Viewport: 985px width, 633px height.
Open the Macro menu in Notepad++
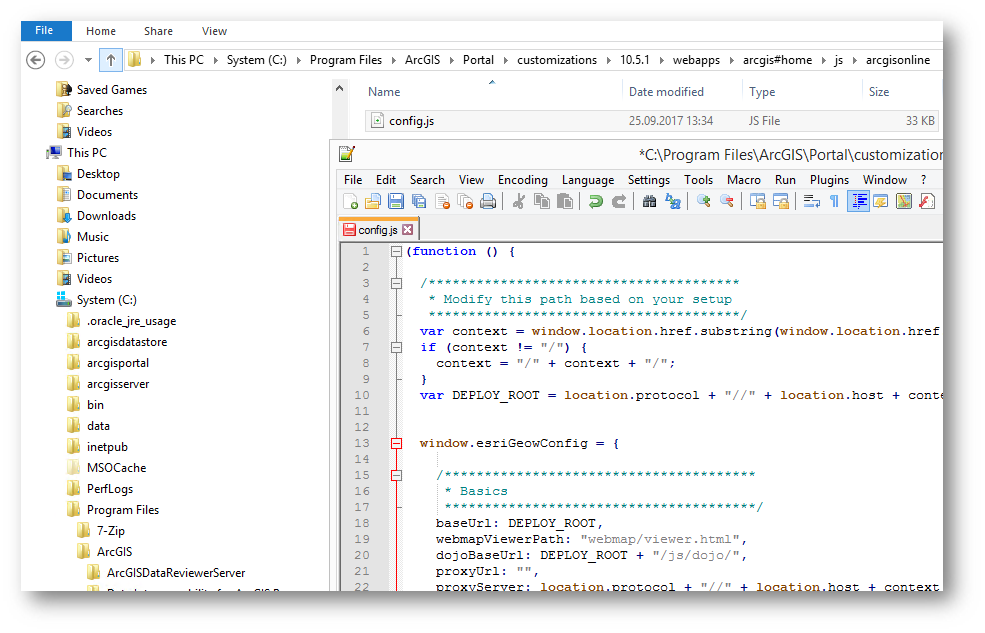(x=744, y=180)
